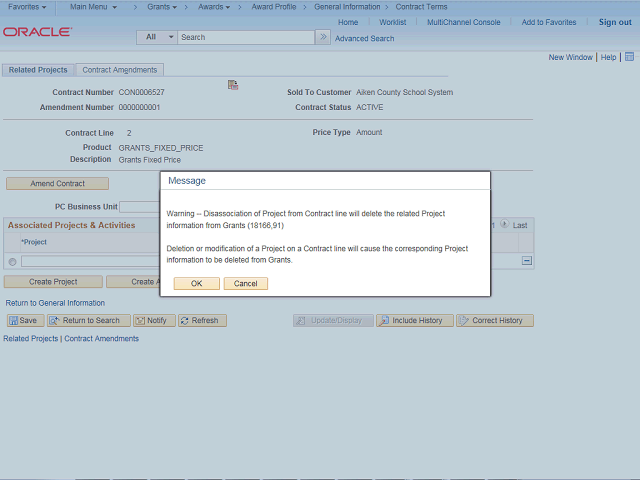Click the *Project column header
This screenshot has height=480, width=640.
[x=34, y=242]
